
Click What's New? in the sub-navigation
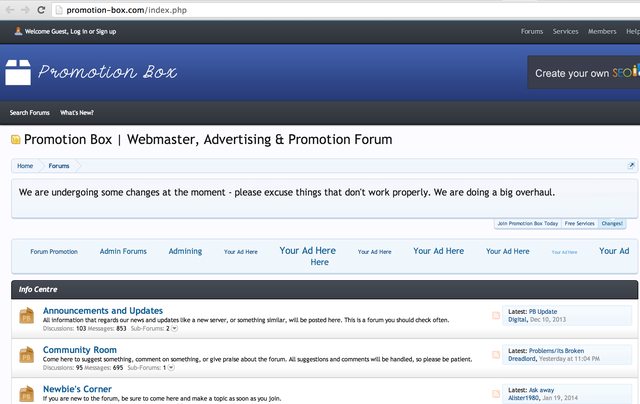point(77,113)
